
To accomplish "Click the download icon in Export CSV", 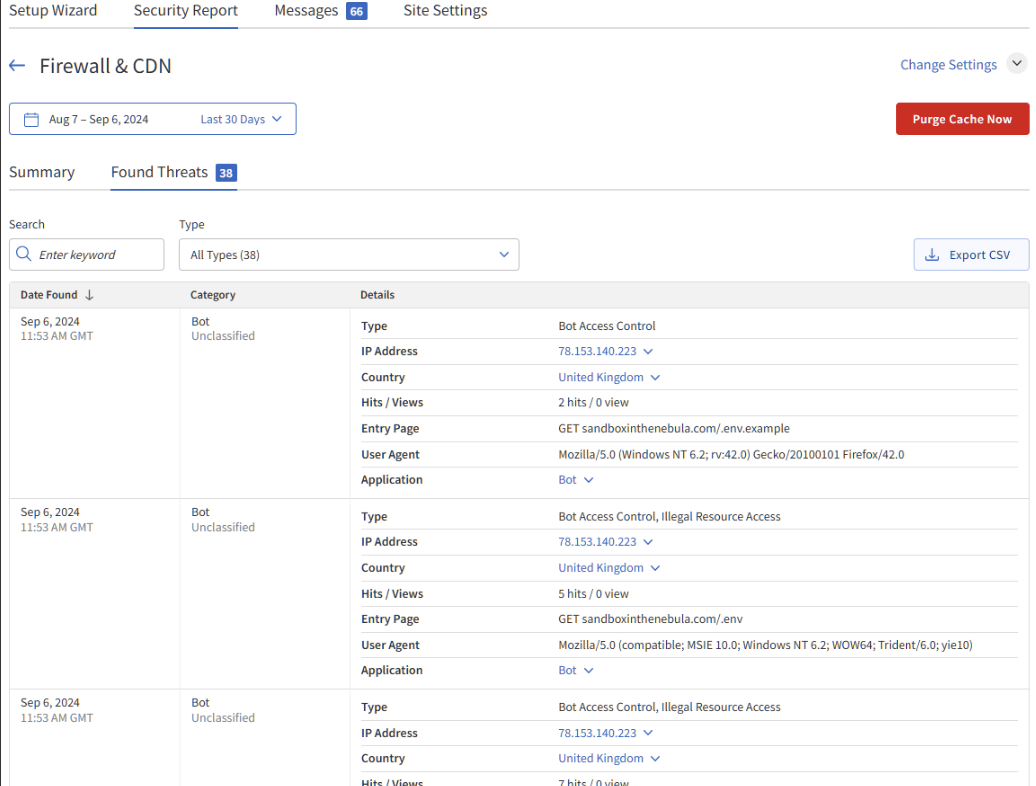I will point(932,255).
